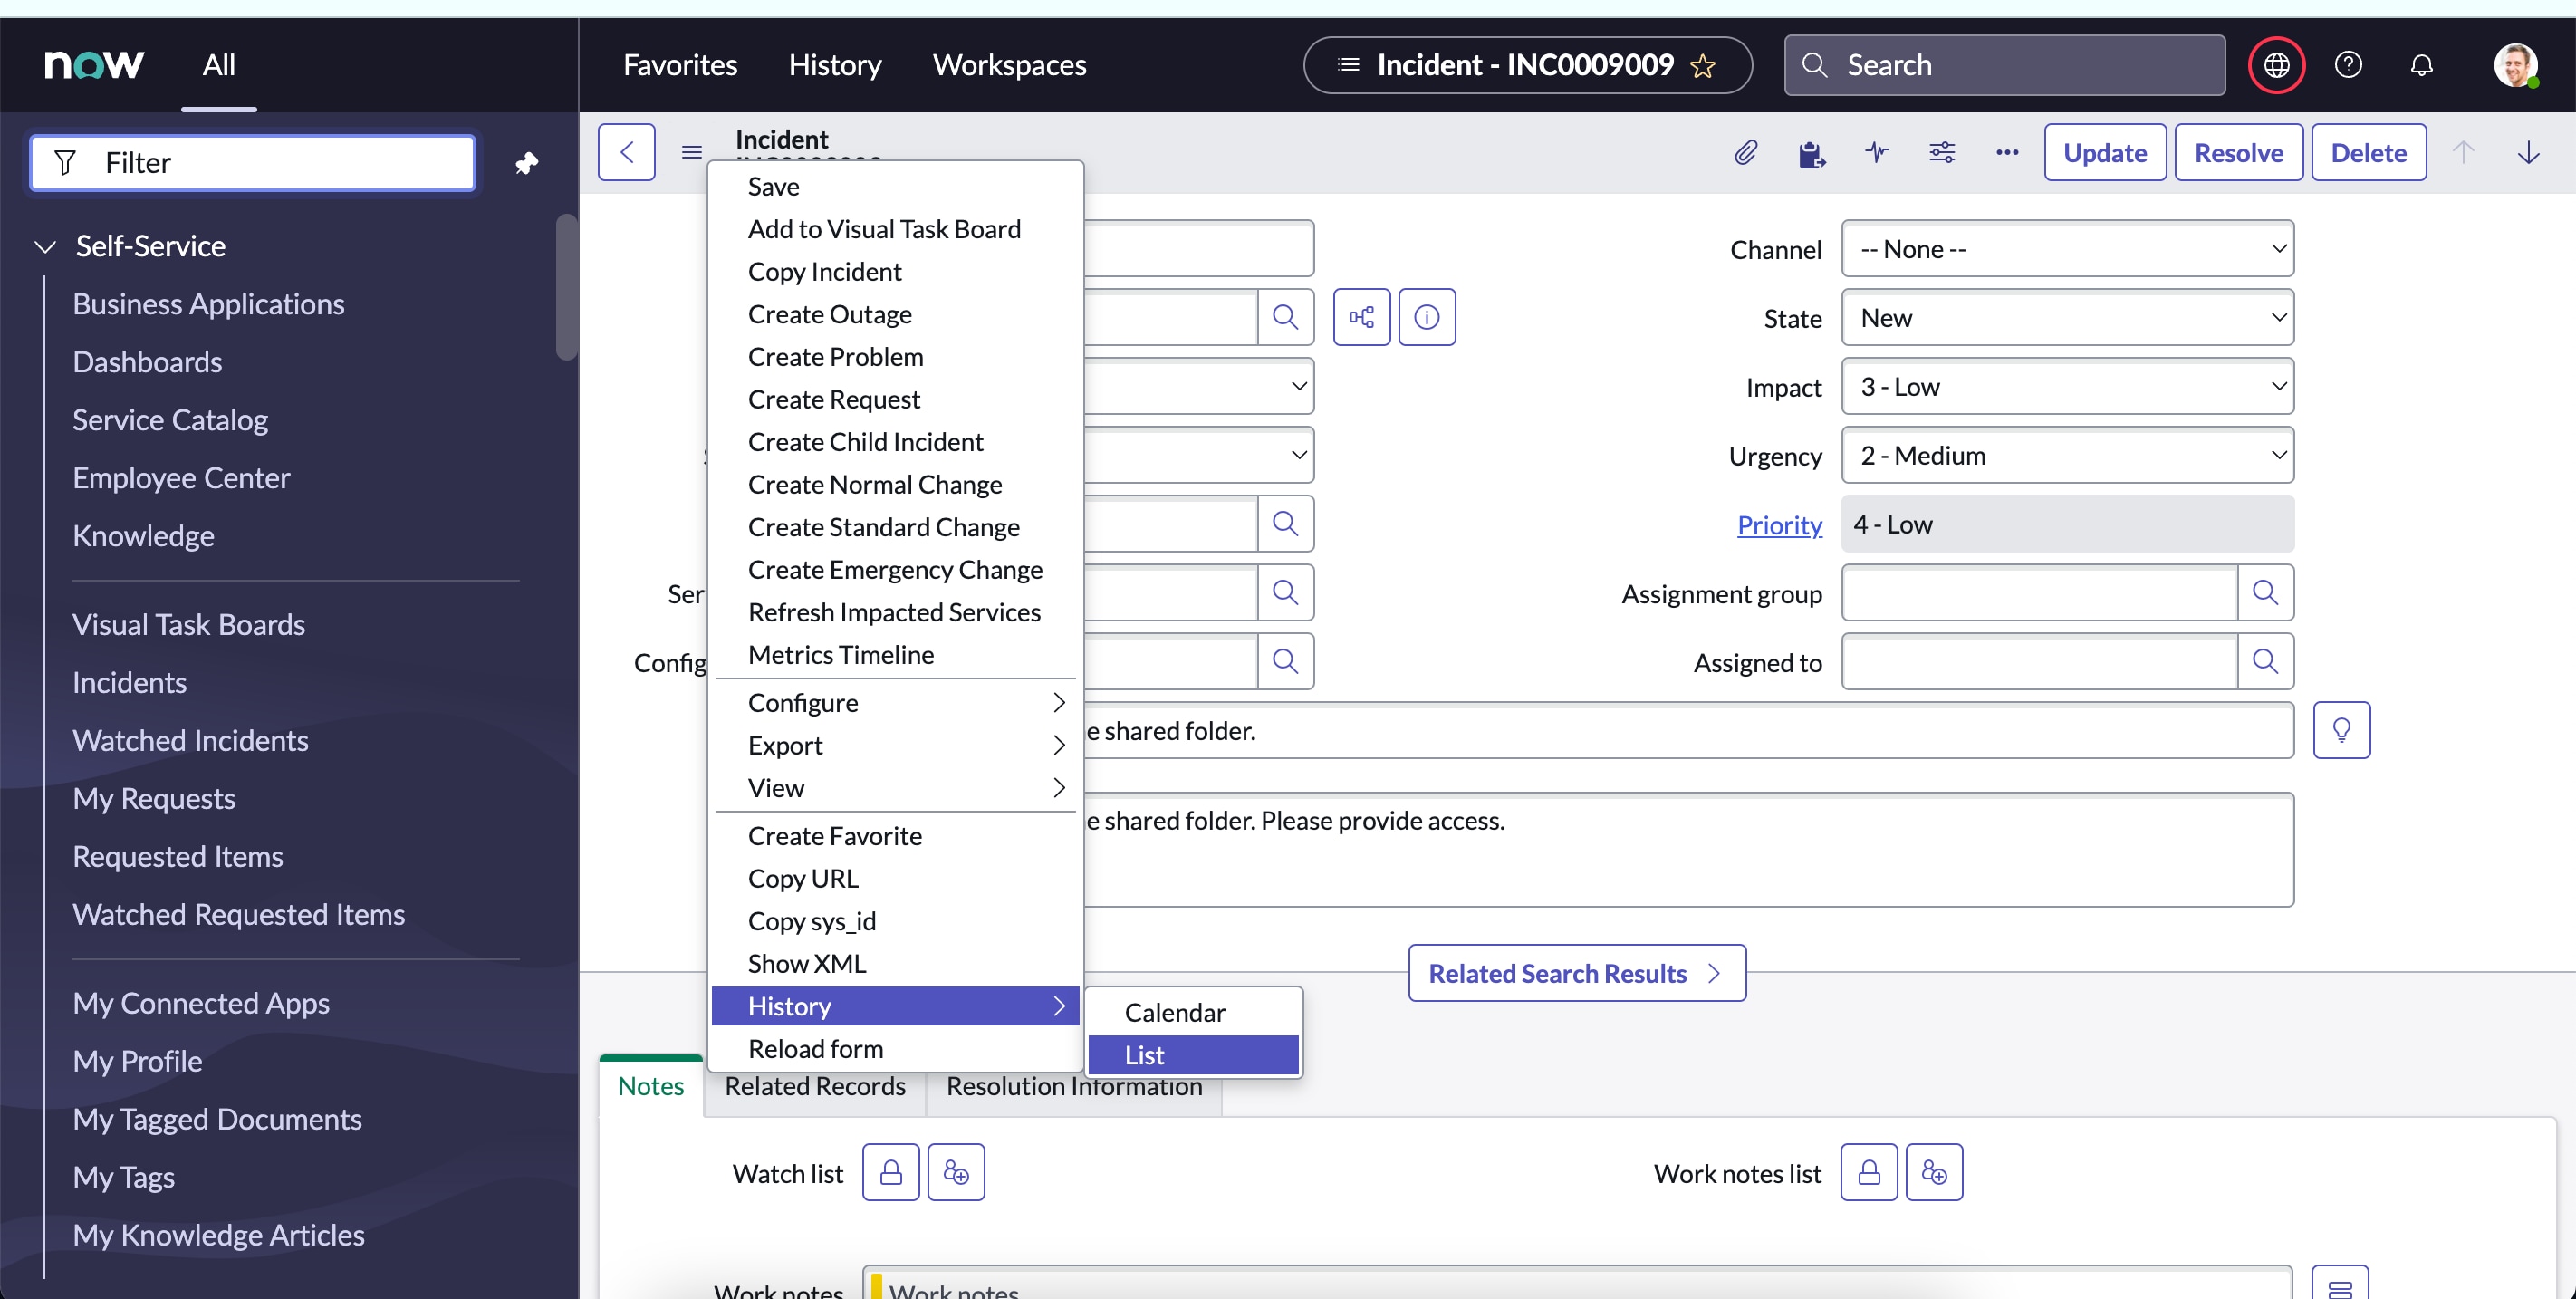
Task: Open Incidents in the sidebar
Action: coord(130,682)
